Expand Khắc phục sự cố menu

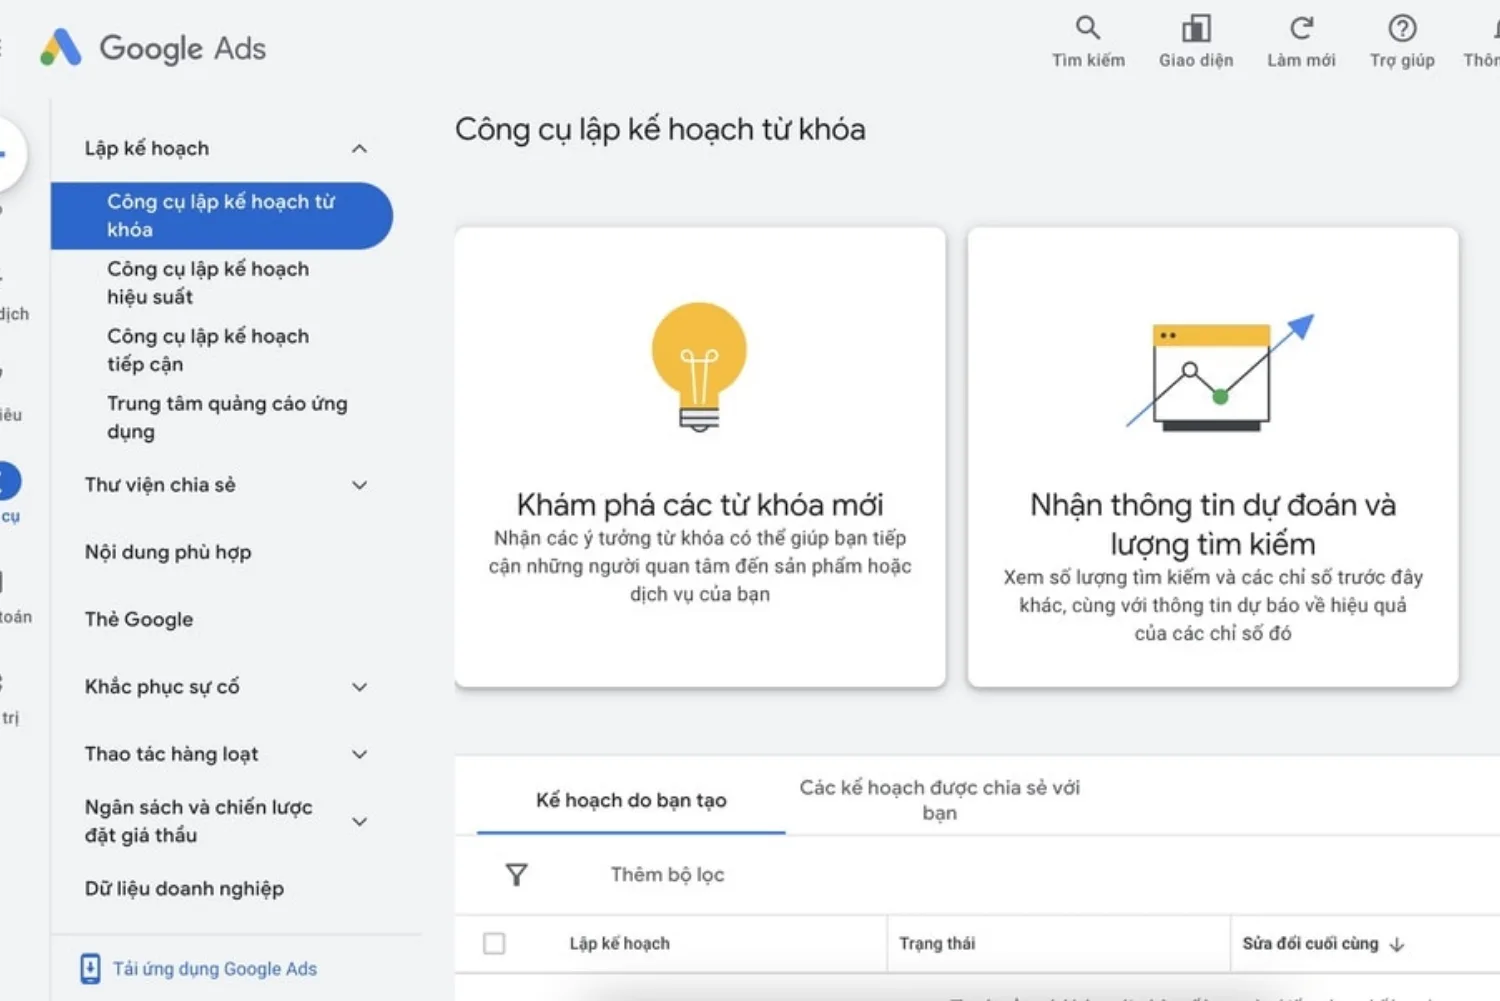tap(359, 687)
